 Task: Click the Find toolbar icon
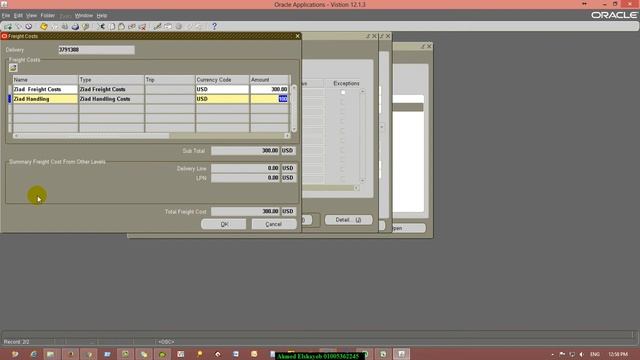pyautogui.click(x=18, y=27)
